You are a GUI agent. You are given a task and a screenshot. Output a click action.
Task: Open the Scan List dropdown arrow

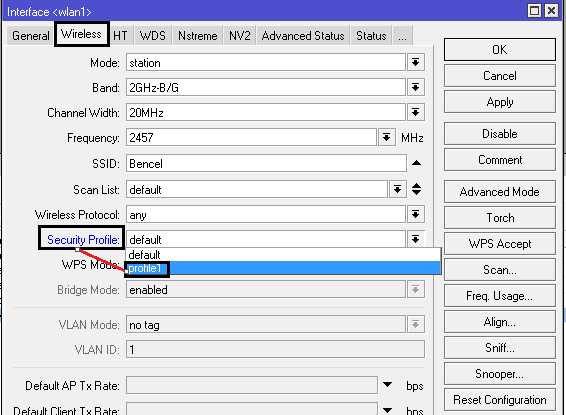click(397, 189)
